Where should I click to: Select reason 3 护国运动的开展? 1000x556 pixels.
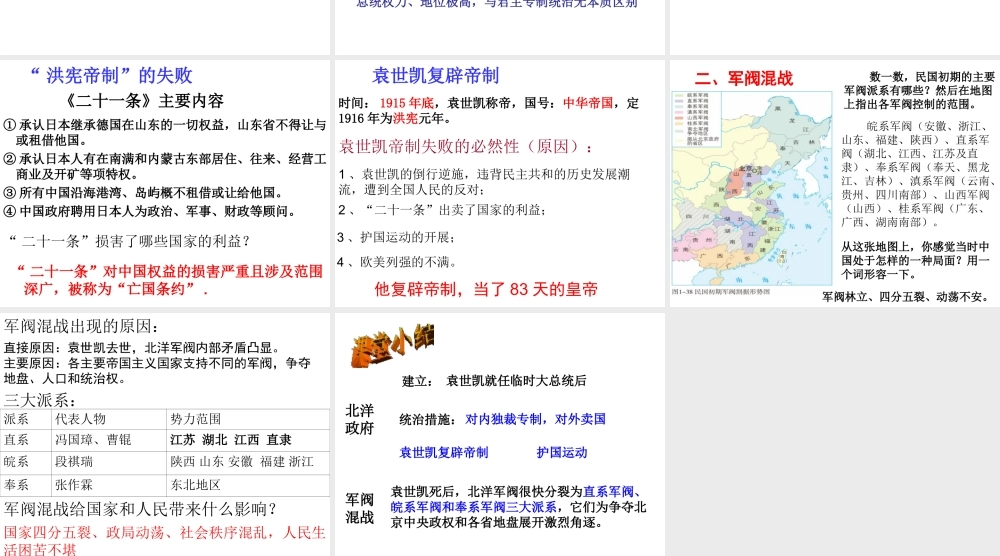pyautogui.click(x=396, y=237)
